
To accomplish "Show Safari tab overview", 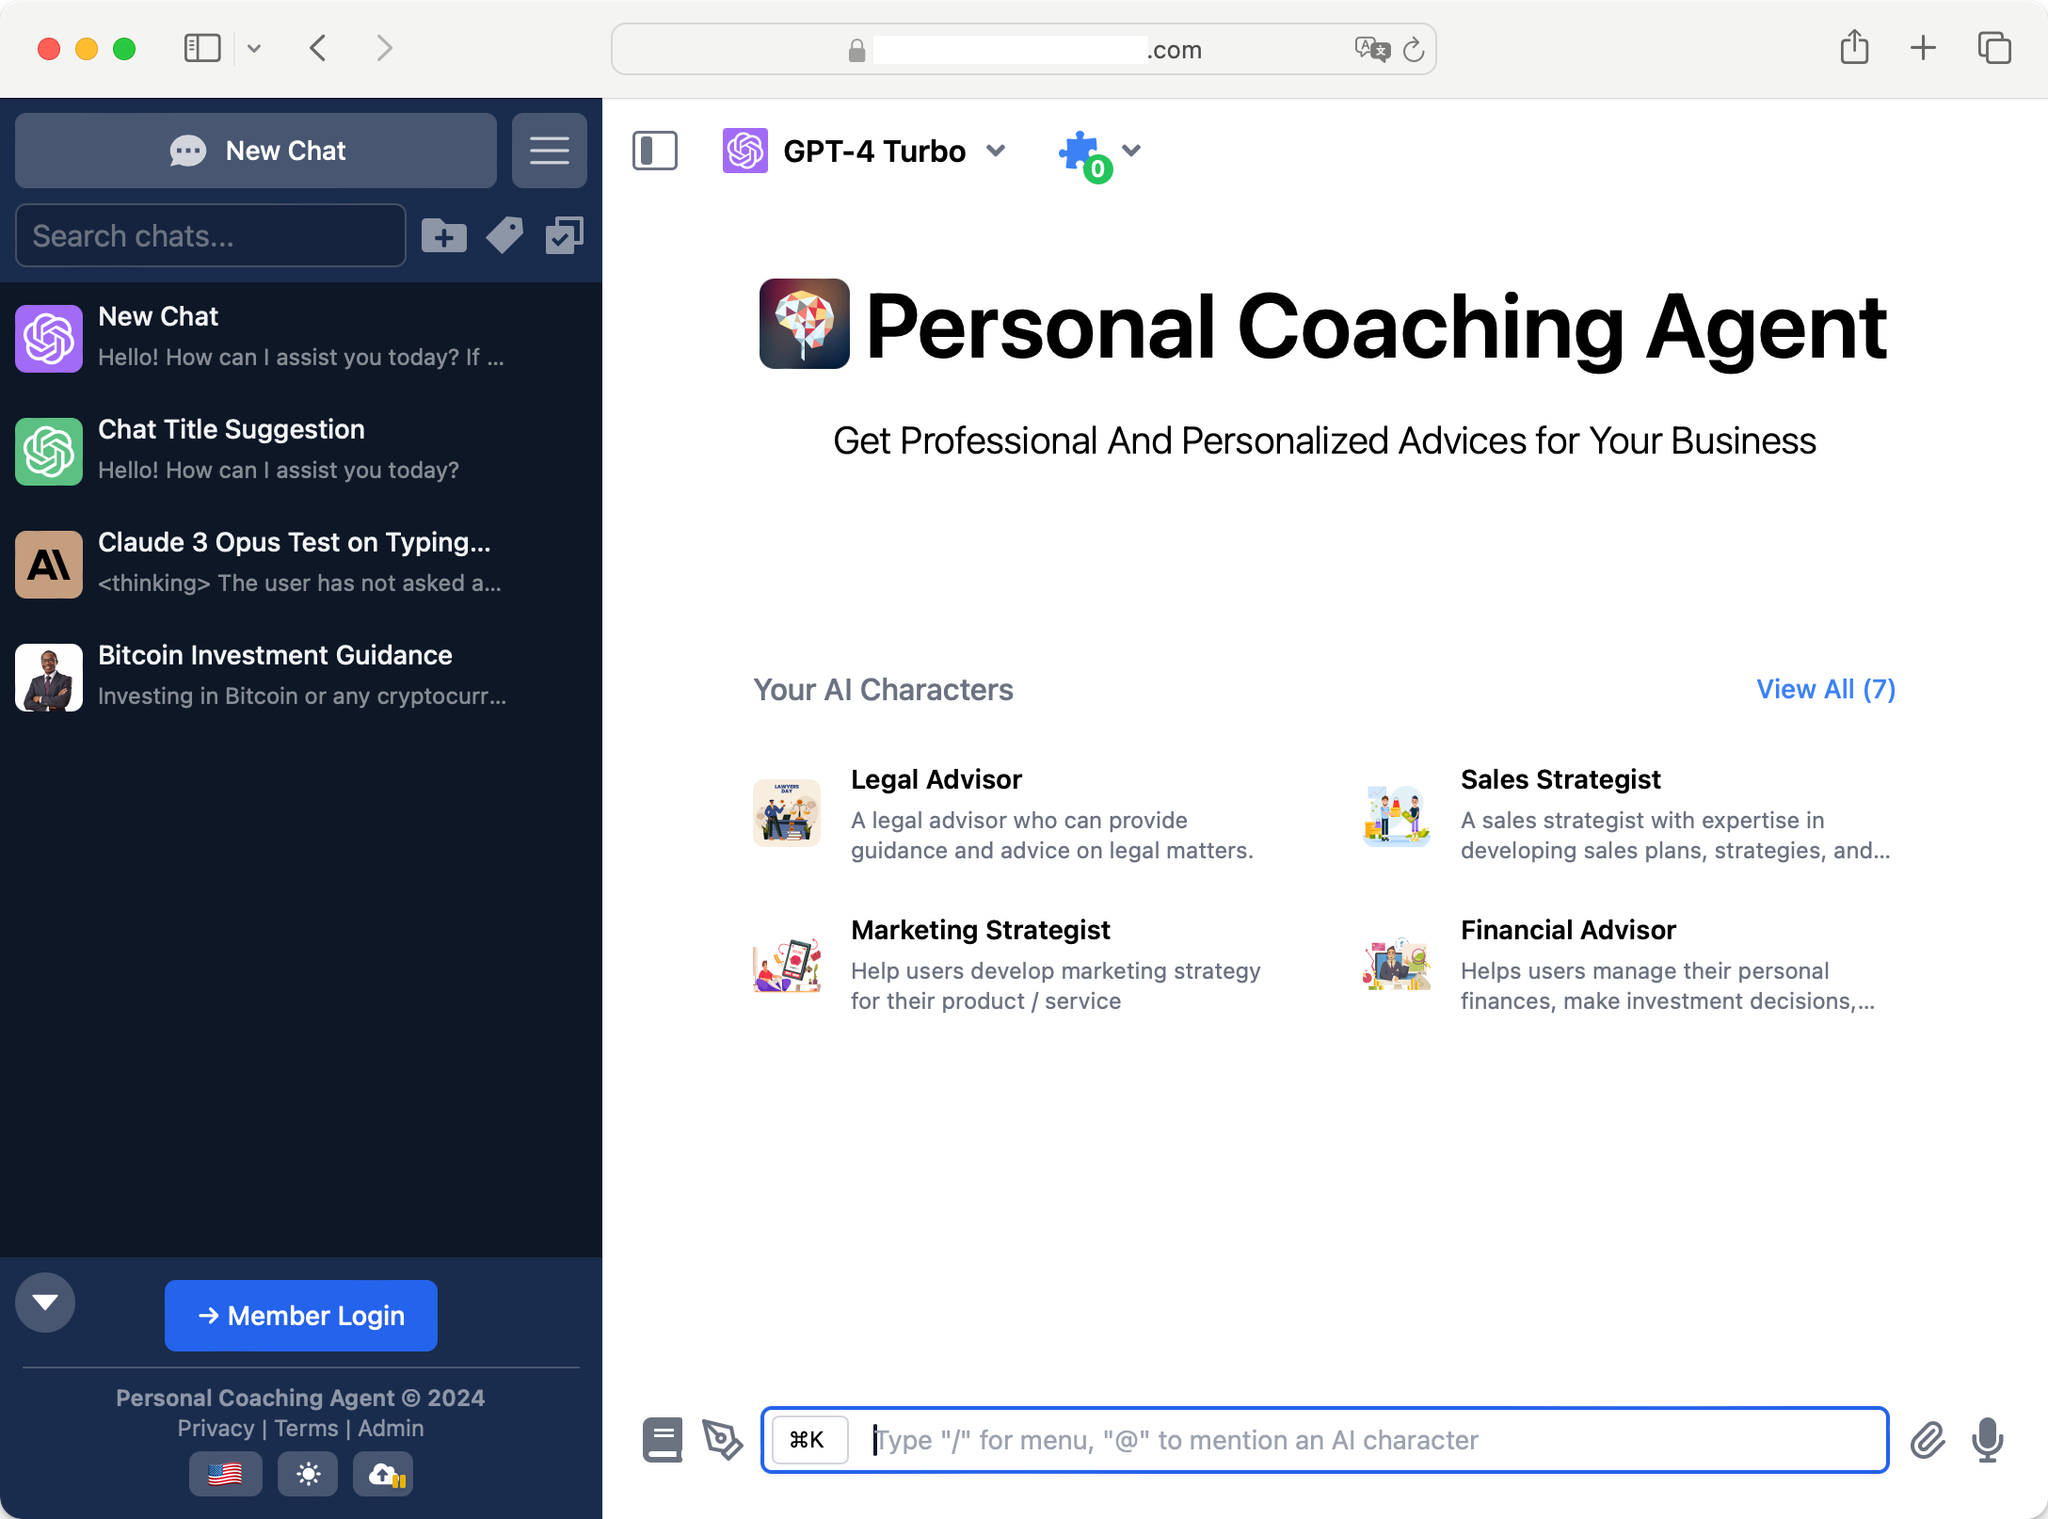I will [1994, 48].
